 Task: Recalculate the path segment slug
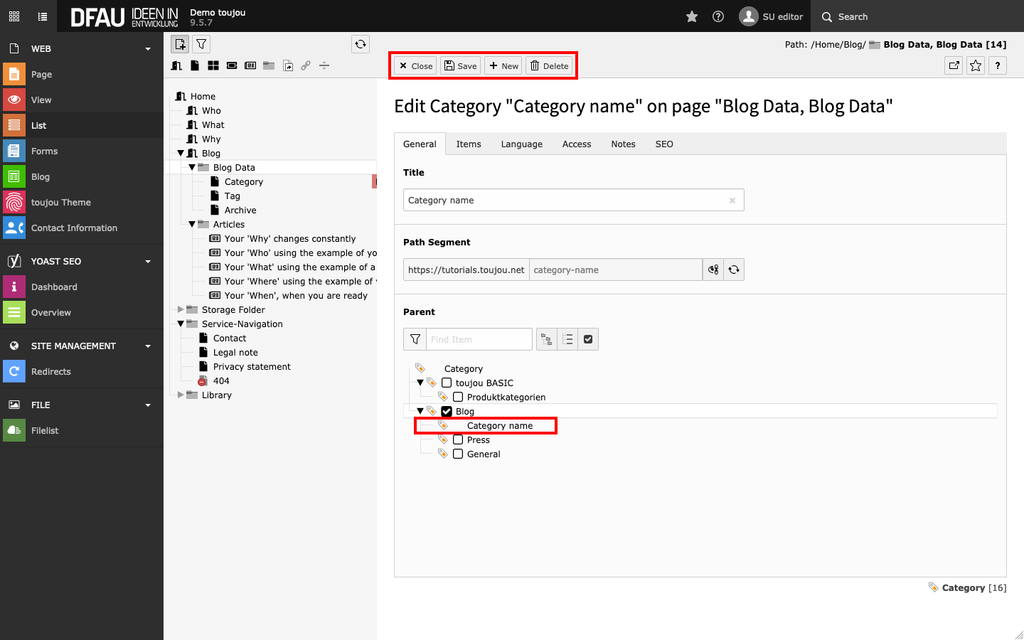click(x=734, y=270)
